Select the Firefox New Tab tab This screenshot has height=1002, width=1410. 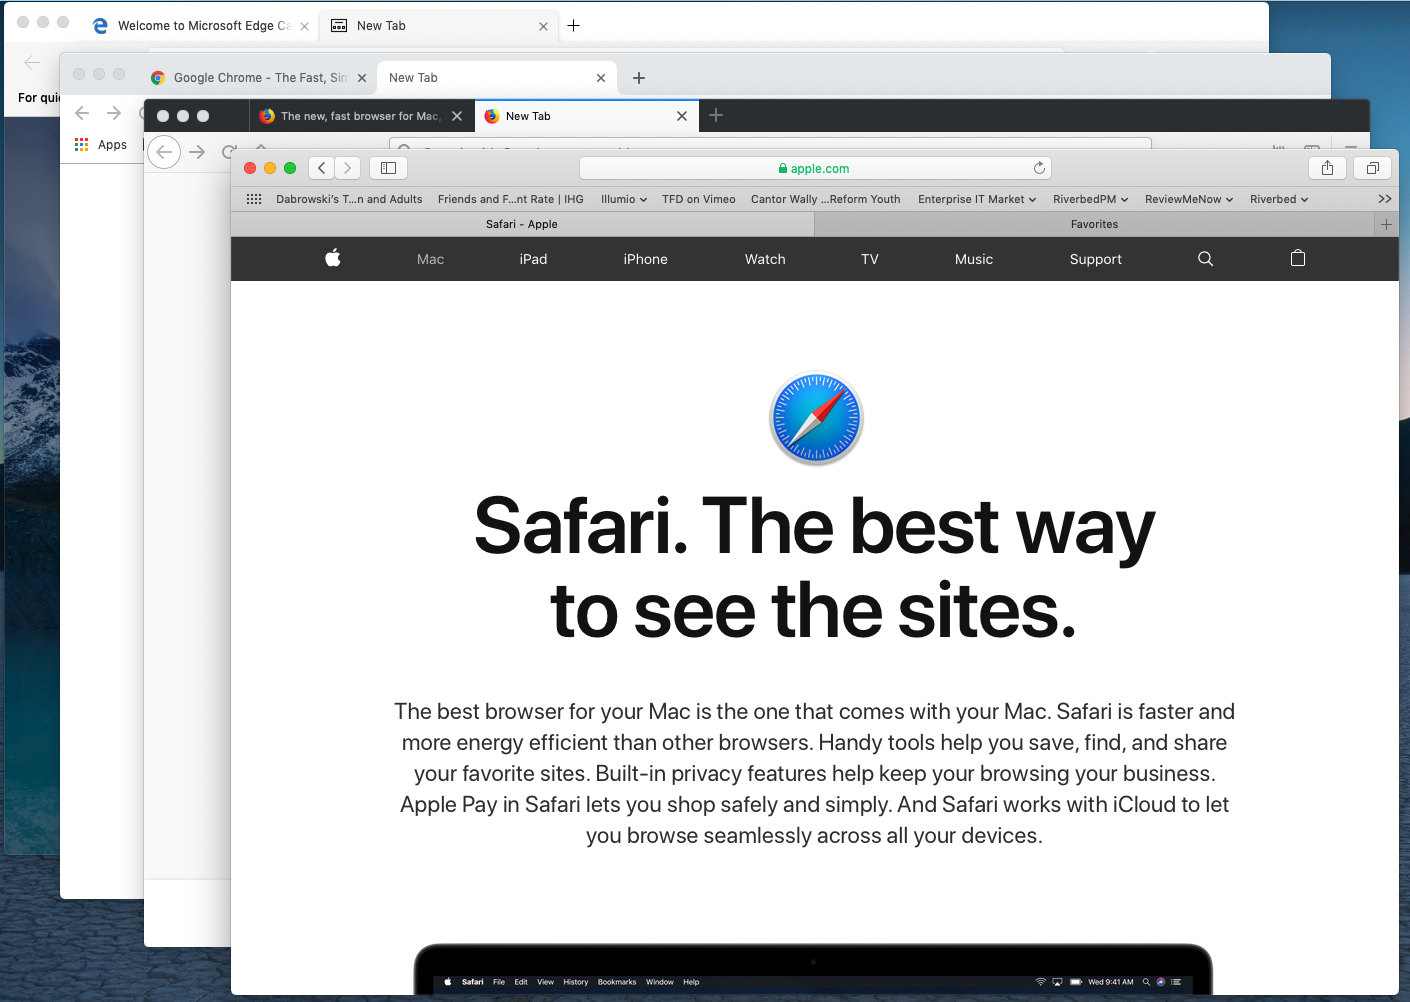574,116
